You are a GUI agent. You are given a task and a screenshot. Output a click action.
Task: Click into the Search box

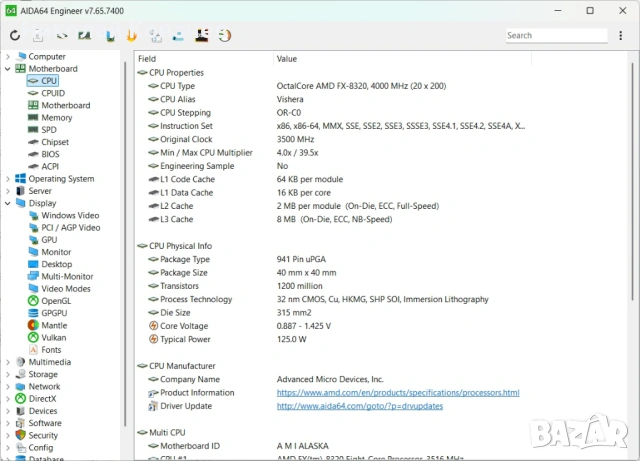click(x=555, y=36)
